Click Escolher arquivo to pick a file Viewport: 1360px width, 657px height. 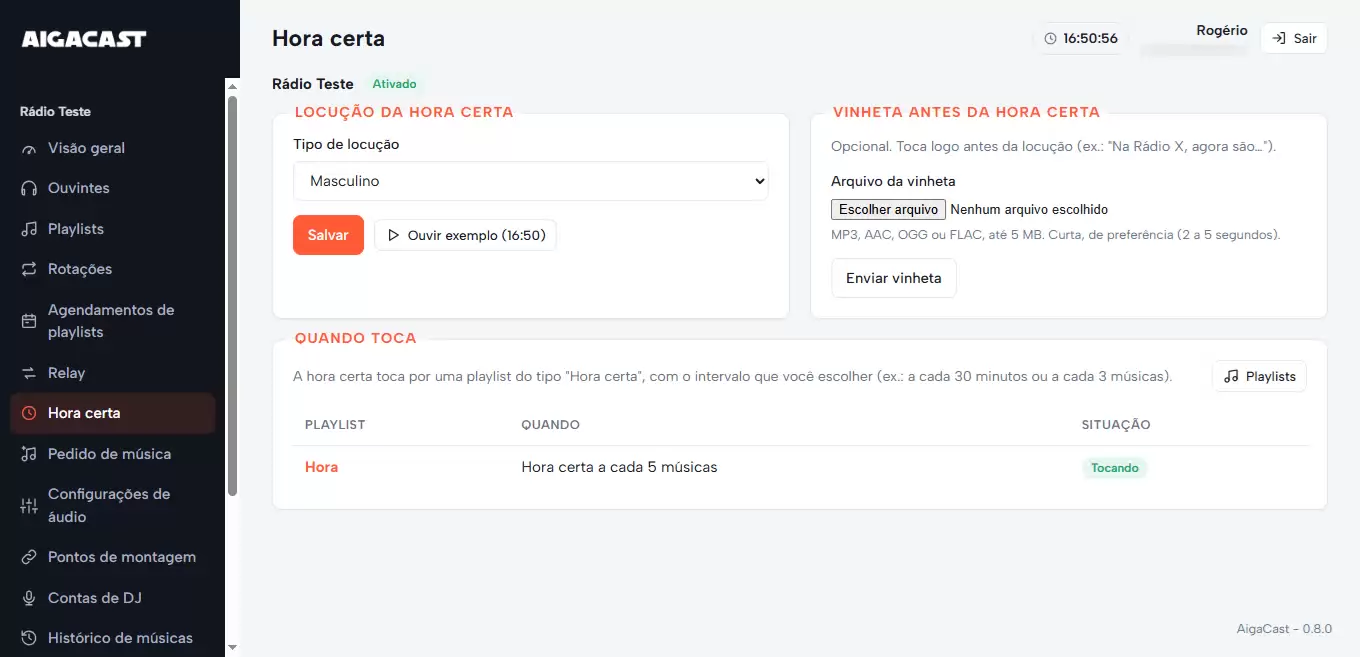(x=888, y=210)
